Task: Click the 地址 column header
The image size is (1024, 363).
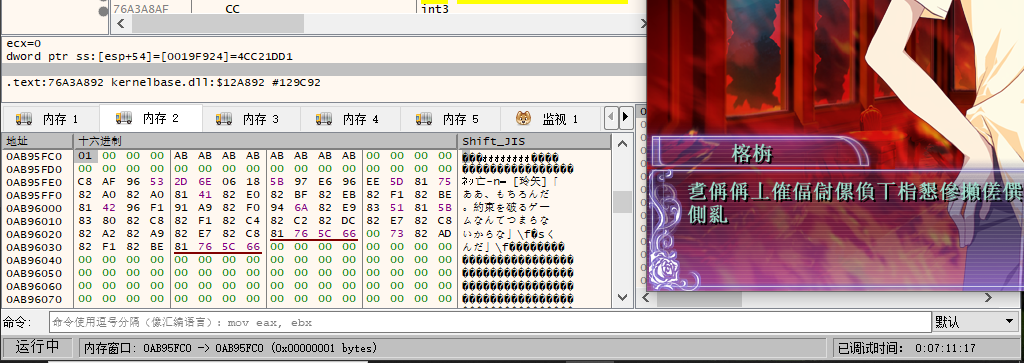Action: click(x=37, y=141)
